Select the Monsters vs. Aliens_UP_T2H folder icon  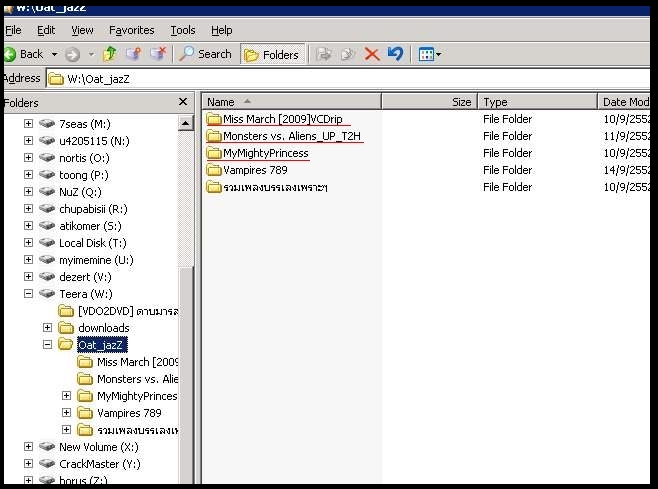pos(214,136)
